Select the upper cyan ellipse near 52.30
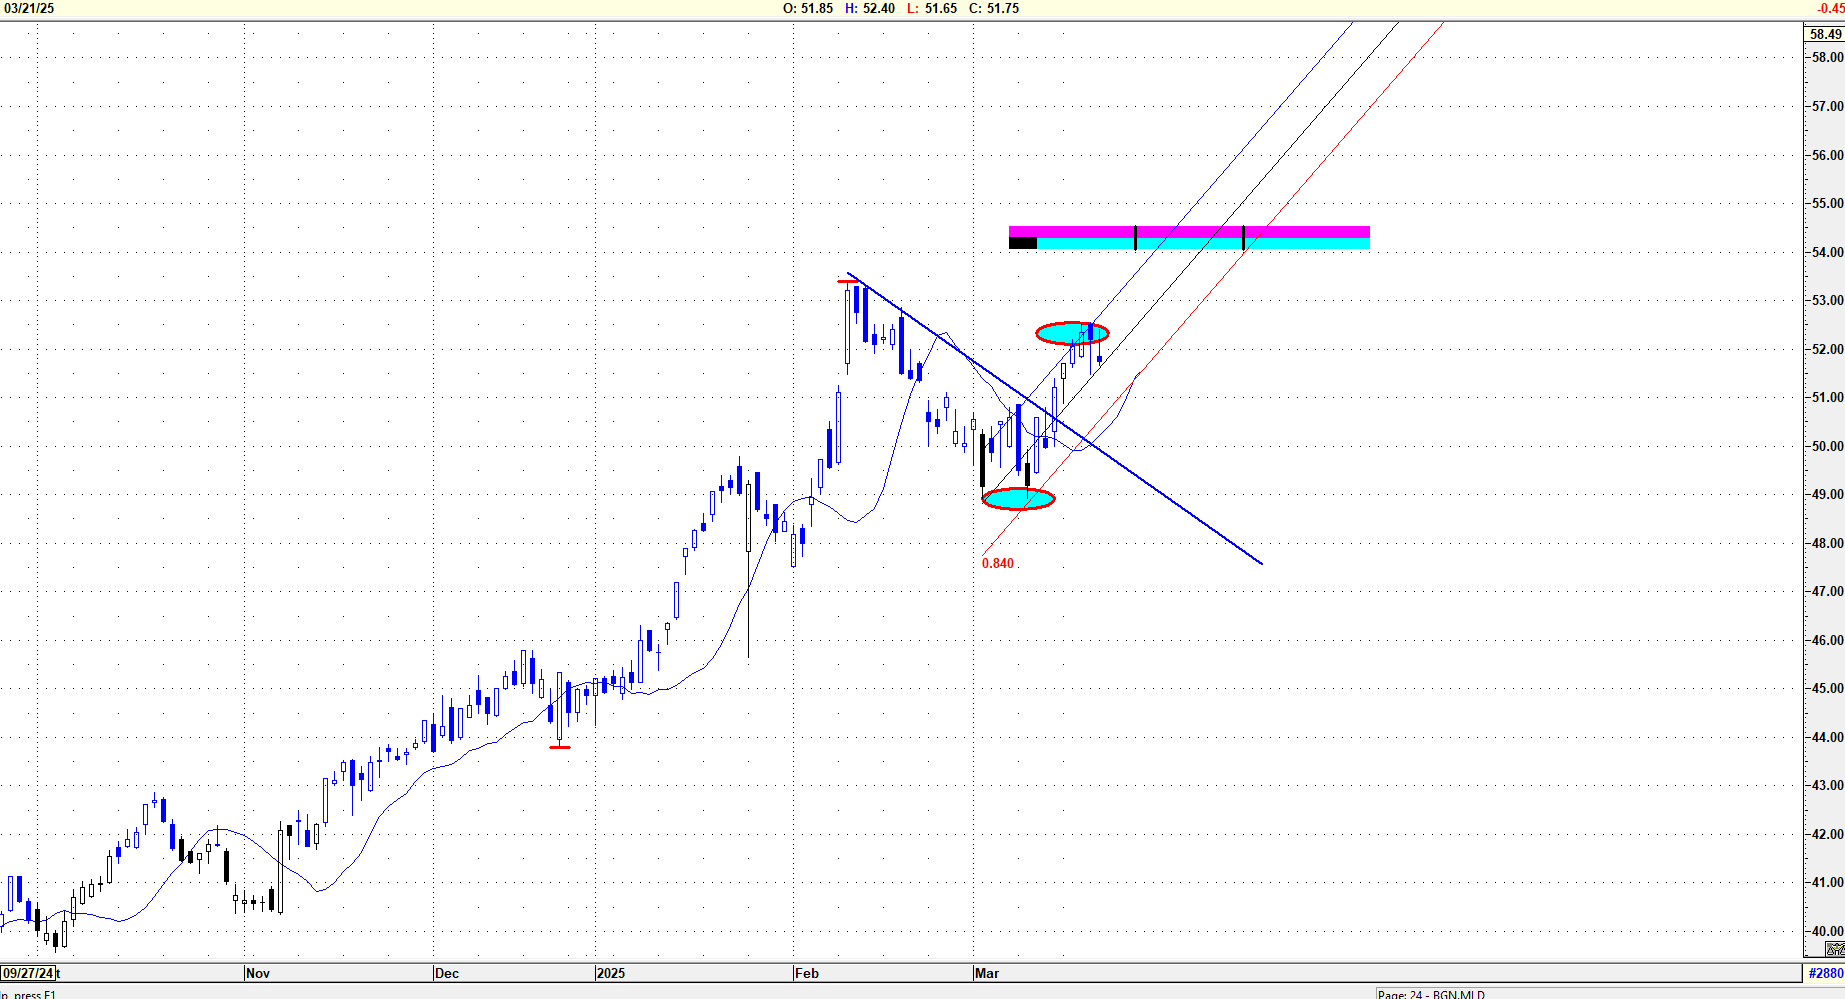Image resolution: width=1845 pixels, height=999 pixels. coord(1072,333)
